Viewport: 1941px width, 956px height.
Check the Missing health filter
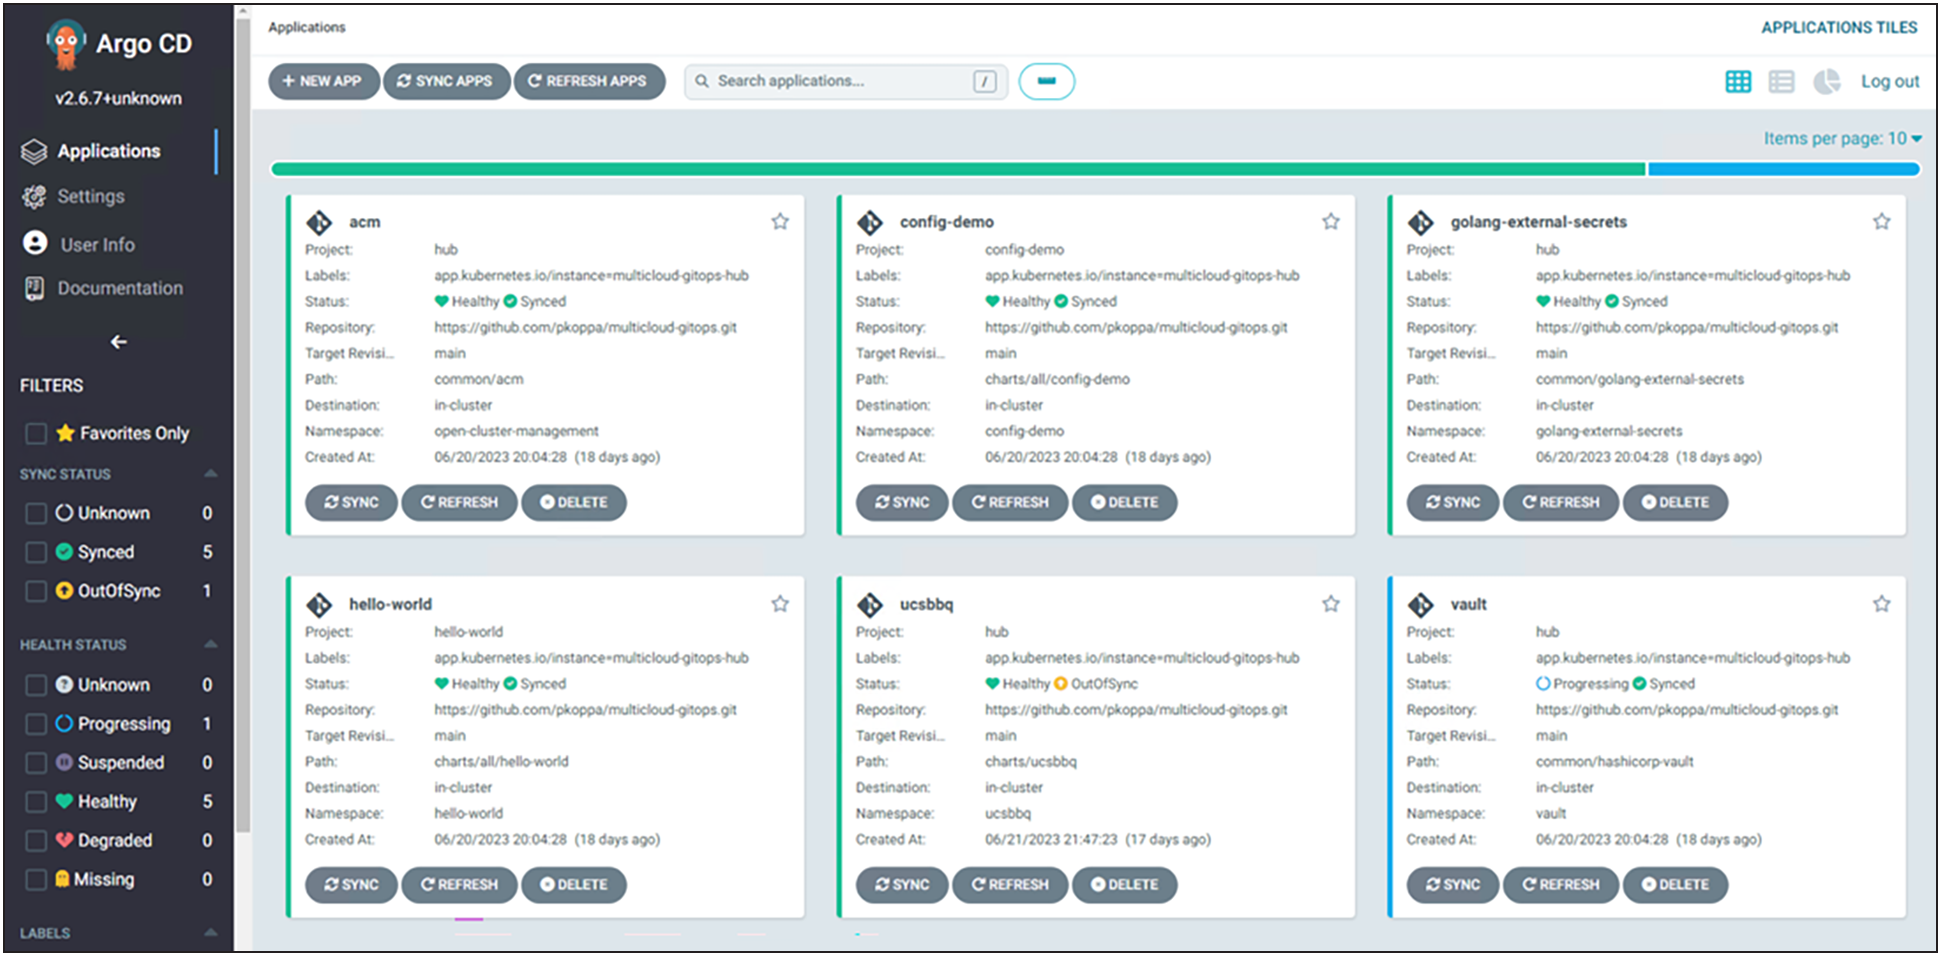[x=36, y=880]
